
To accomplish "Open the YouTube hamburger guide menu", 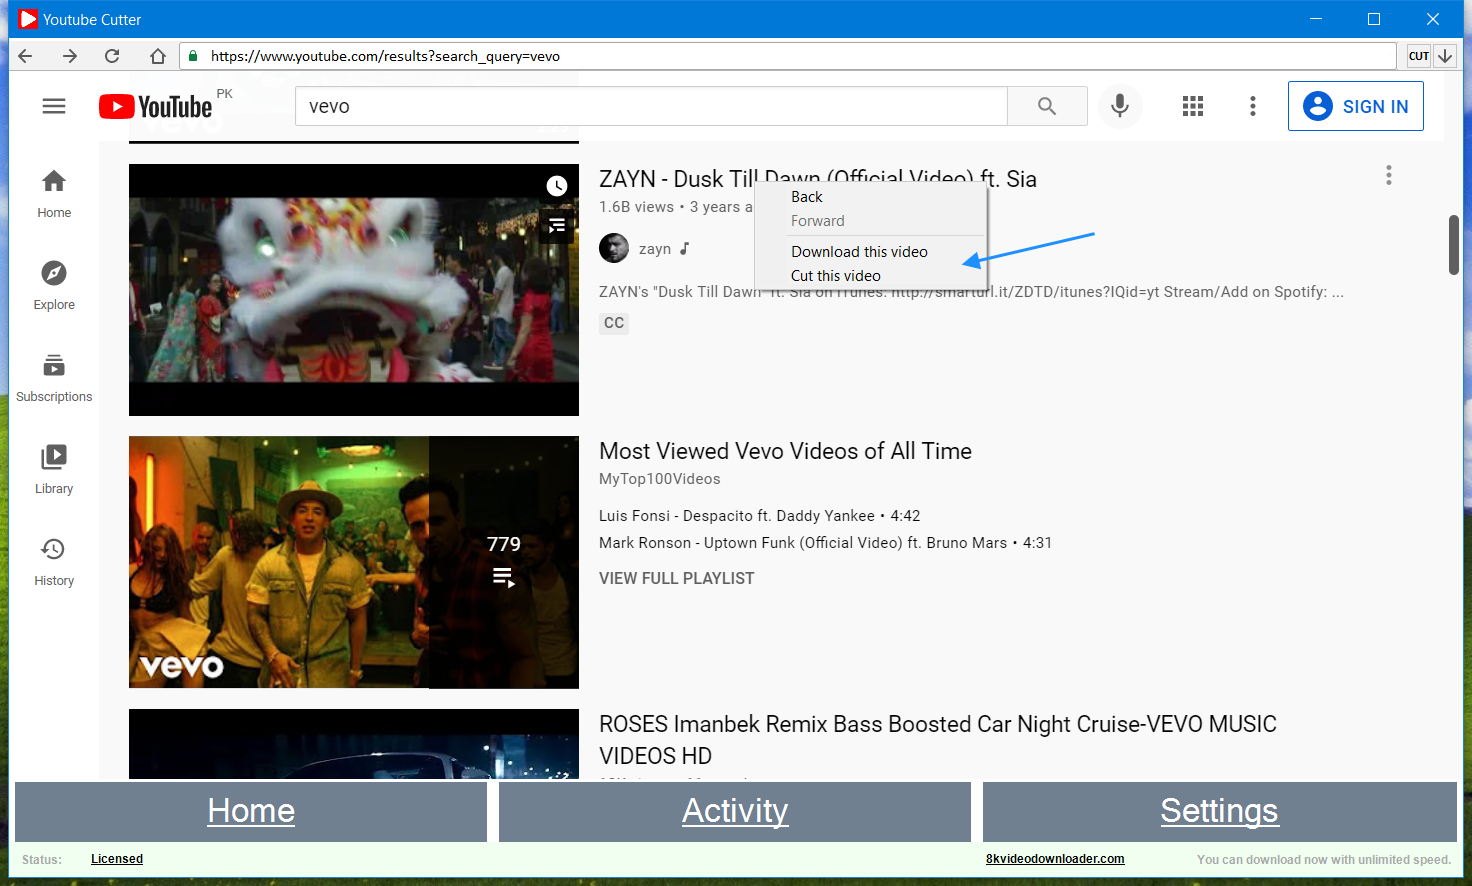I will 54,106.
